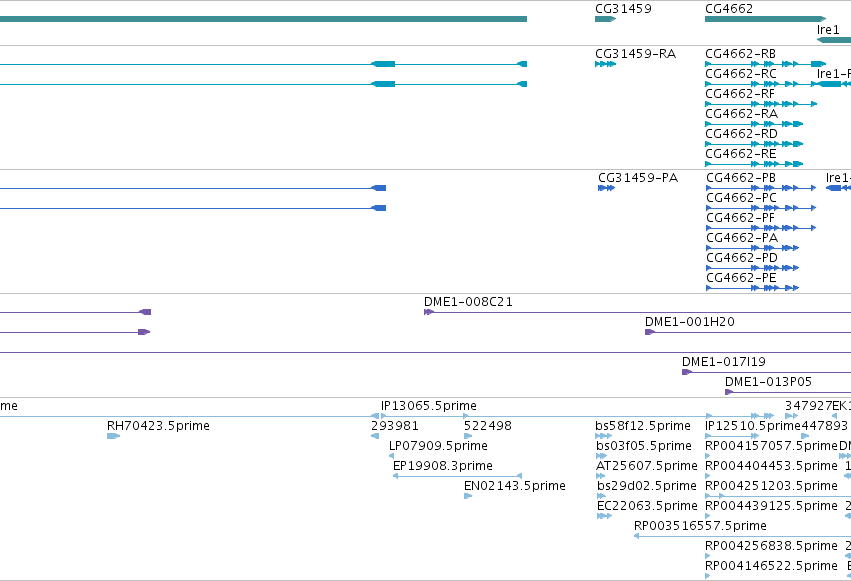Select the DME1-017I19 label
Viewport: 851px width, 581px height.
point(723,362)
